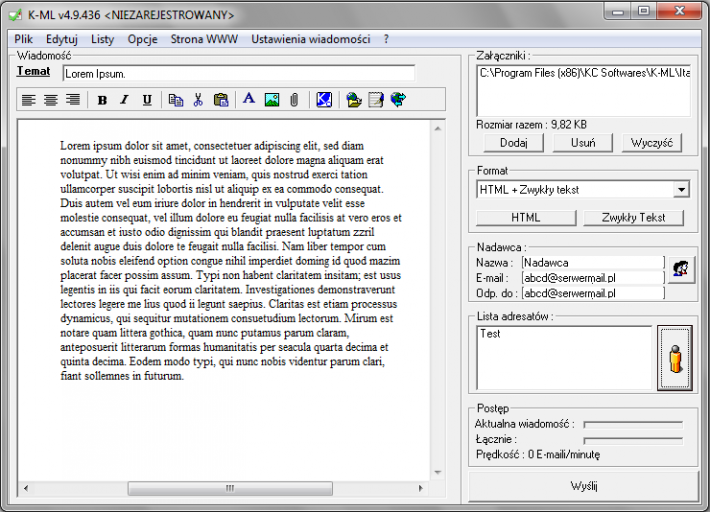Click horizontal scrollbar right arrow
The width and height of the screenshot is (710, 512).
(421, 488)
